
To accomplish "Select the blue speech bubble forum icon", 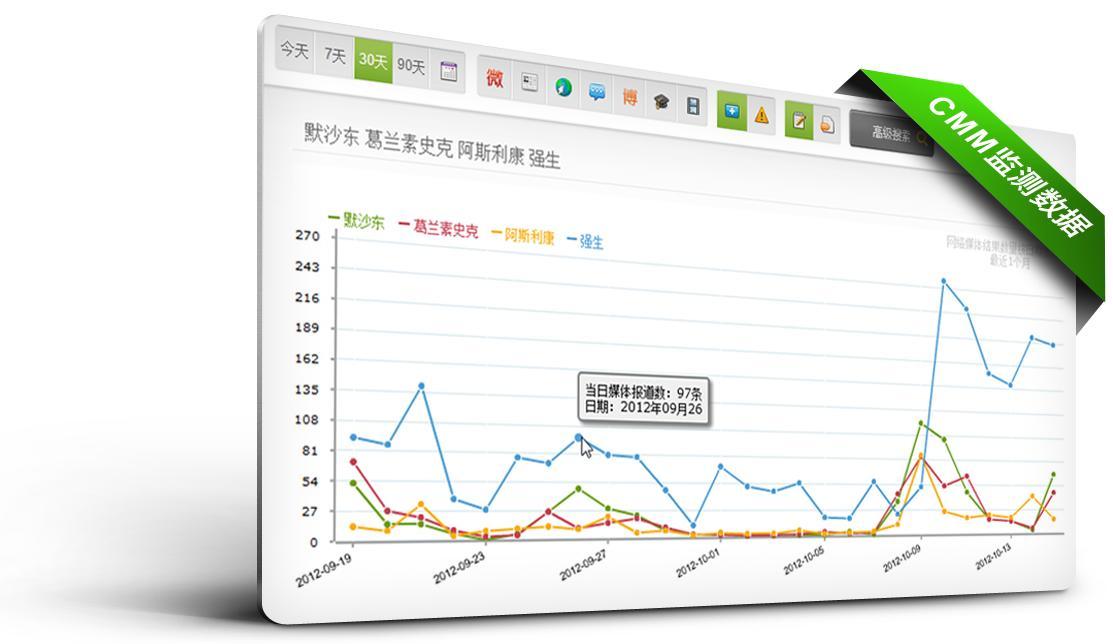I will point(597,93).
